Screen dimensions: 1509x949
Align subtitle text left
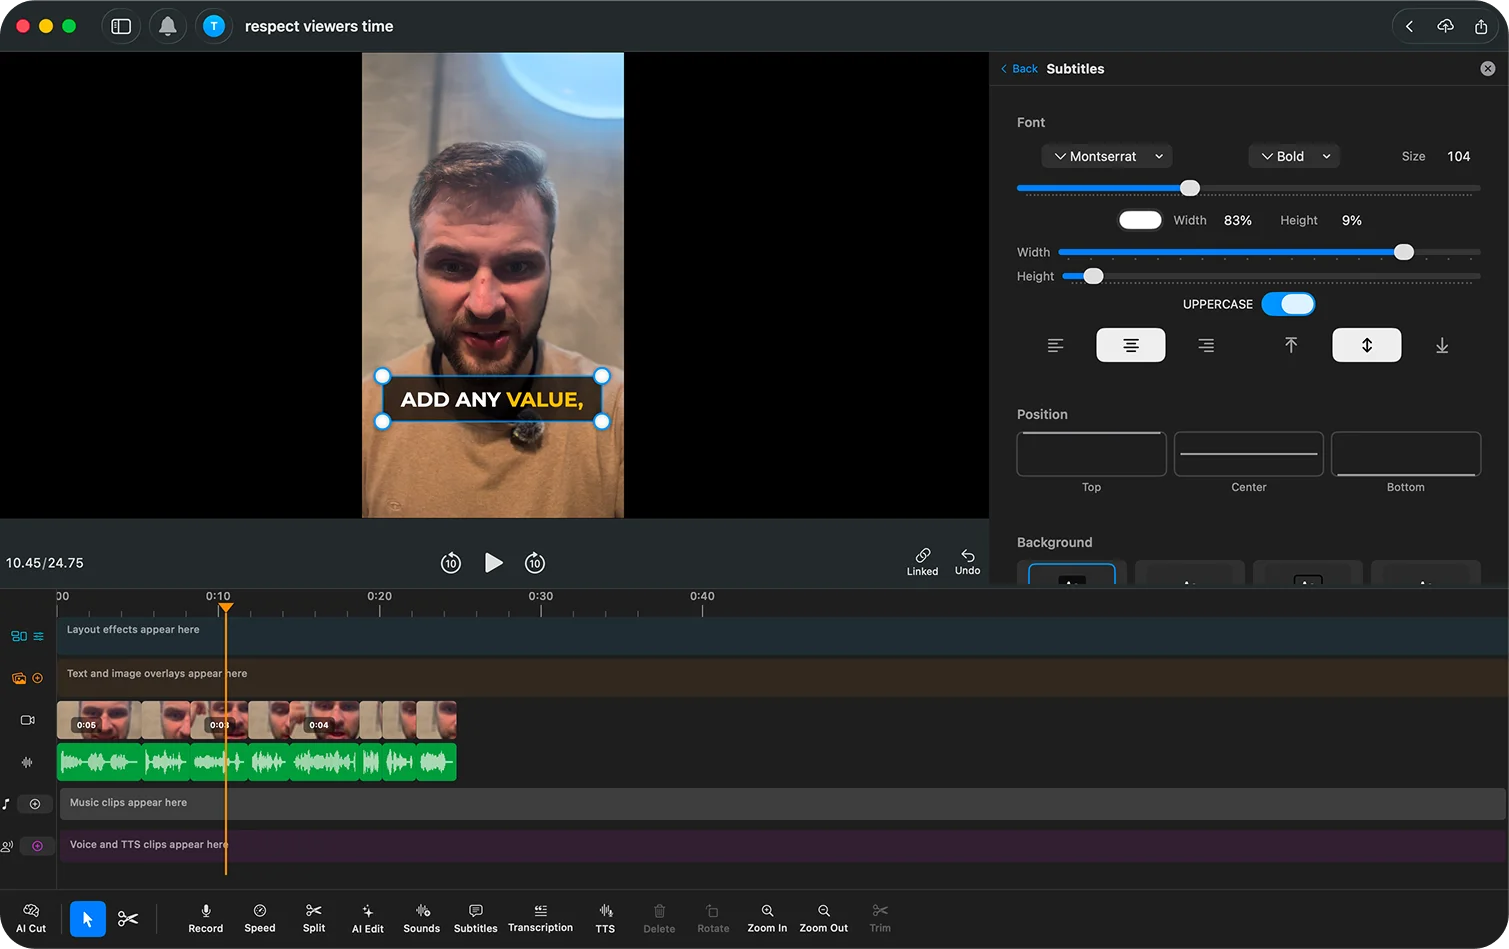(1055, 345)
